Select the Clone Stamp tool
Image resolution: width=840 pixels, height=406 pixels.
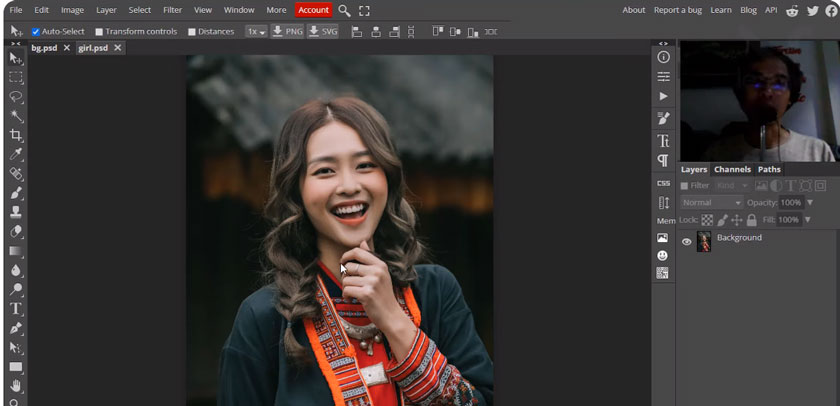[x=16, y=212]
